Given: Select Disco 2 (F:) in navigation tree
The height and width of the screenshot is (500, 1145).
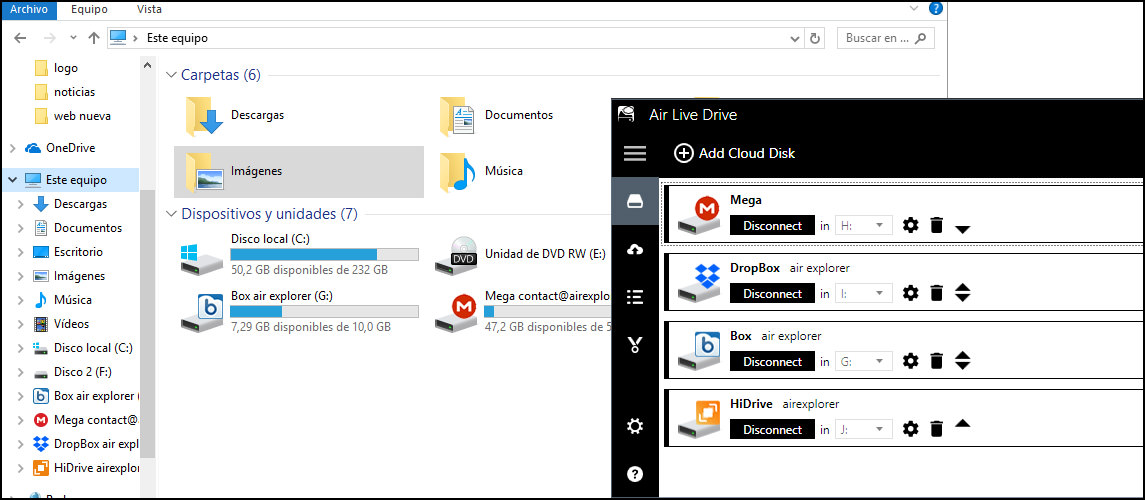Looking at the screenshot, I should tap(82, 372).
